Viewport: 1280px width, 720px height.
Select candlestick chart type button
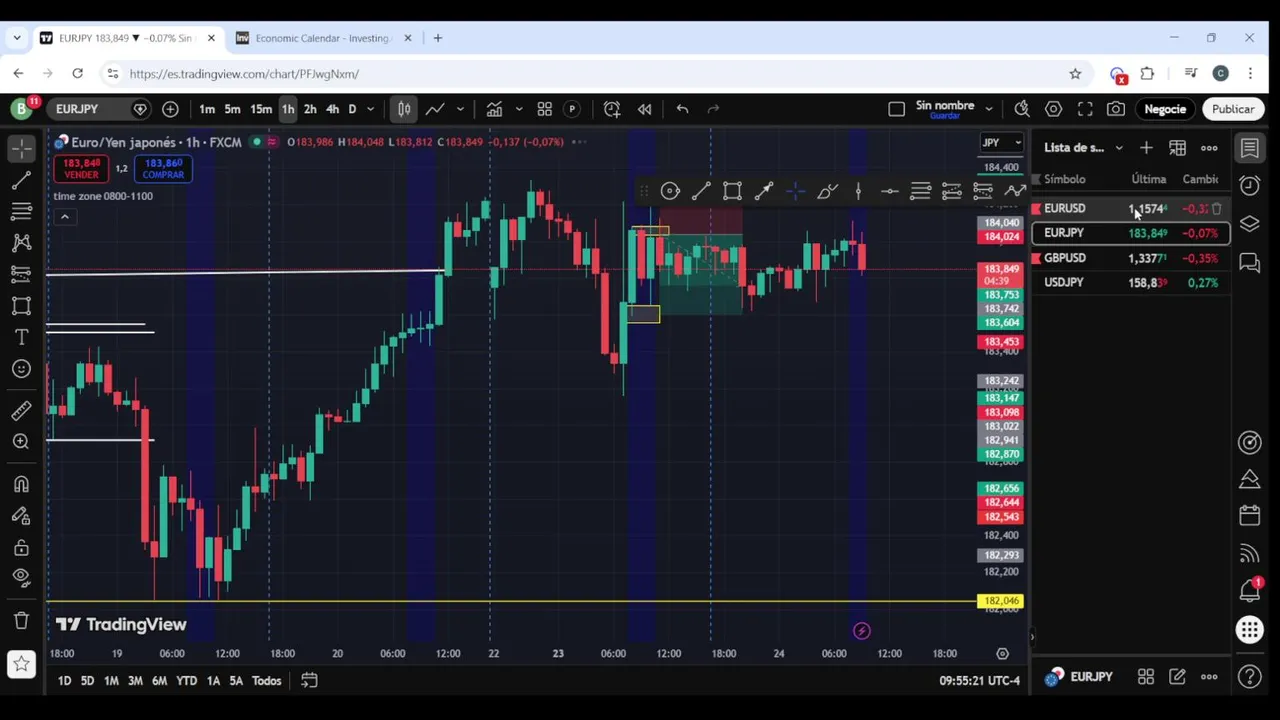(x=403, y=109)
